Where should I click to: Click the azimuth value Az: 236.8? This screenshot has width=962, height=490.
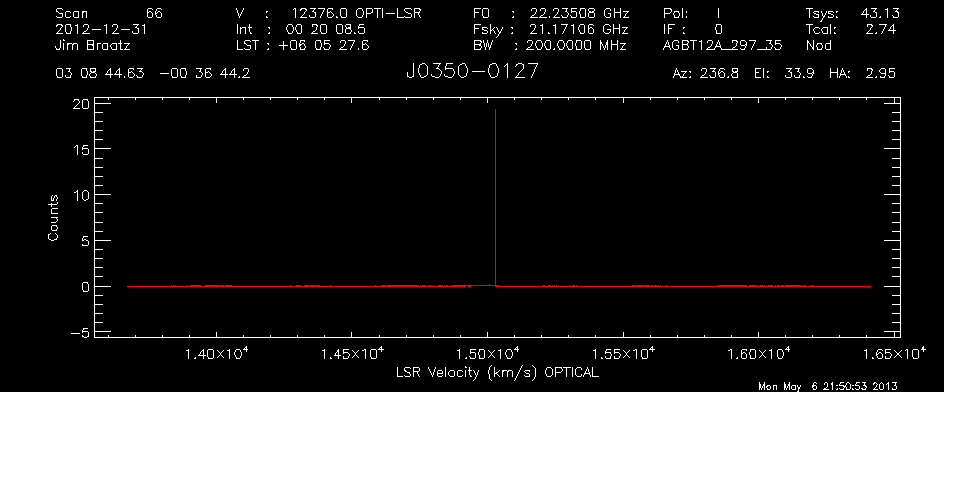pyautogui.click(x=706, y=74)
